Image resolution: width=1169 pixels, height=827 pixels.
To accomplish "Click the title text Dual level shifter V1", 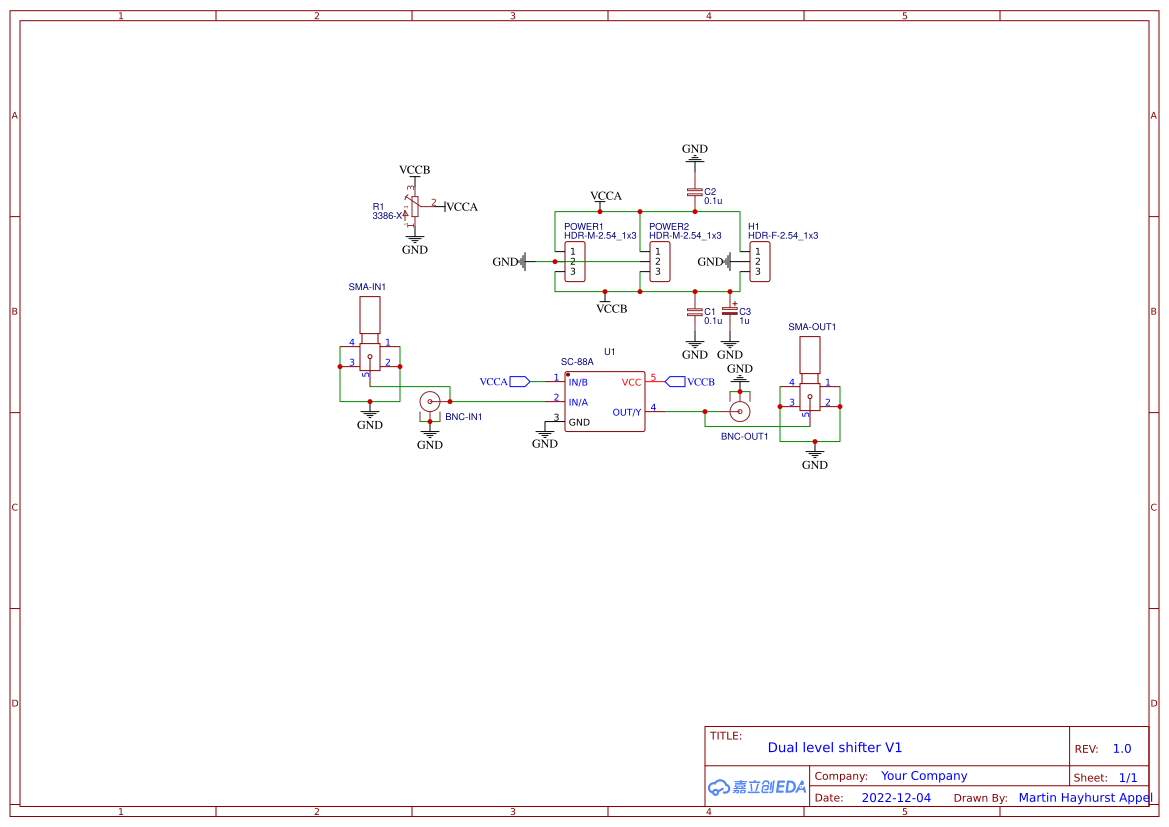I will pyautogui.click(x=834, y=747).
